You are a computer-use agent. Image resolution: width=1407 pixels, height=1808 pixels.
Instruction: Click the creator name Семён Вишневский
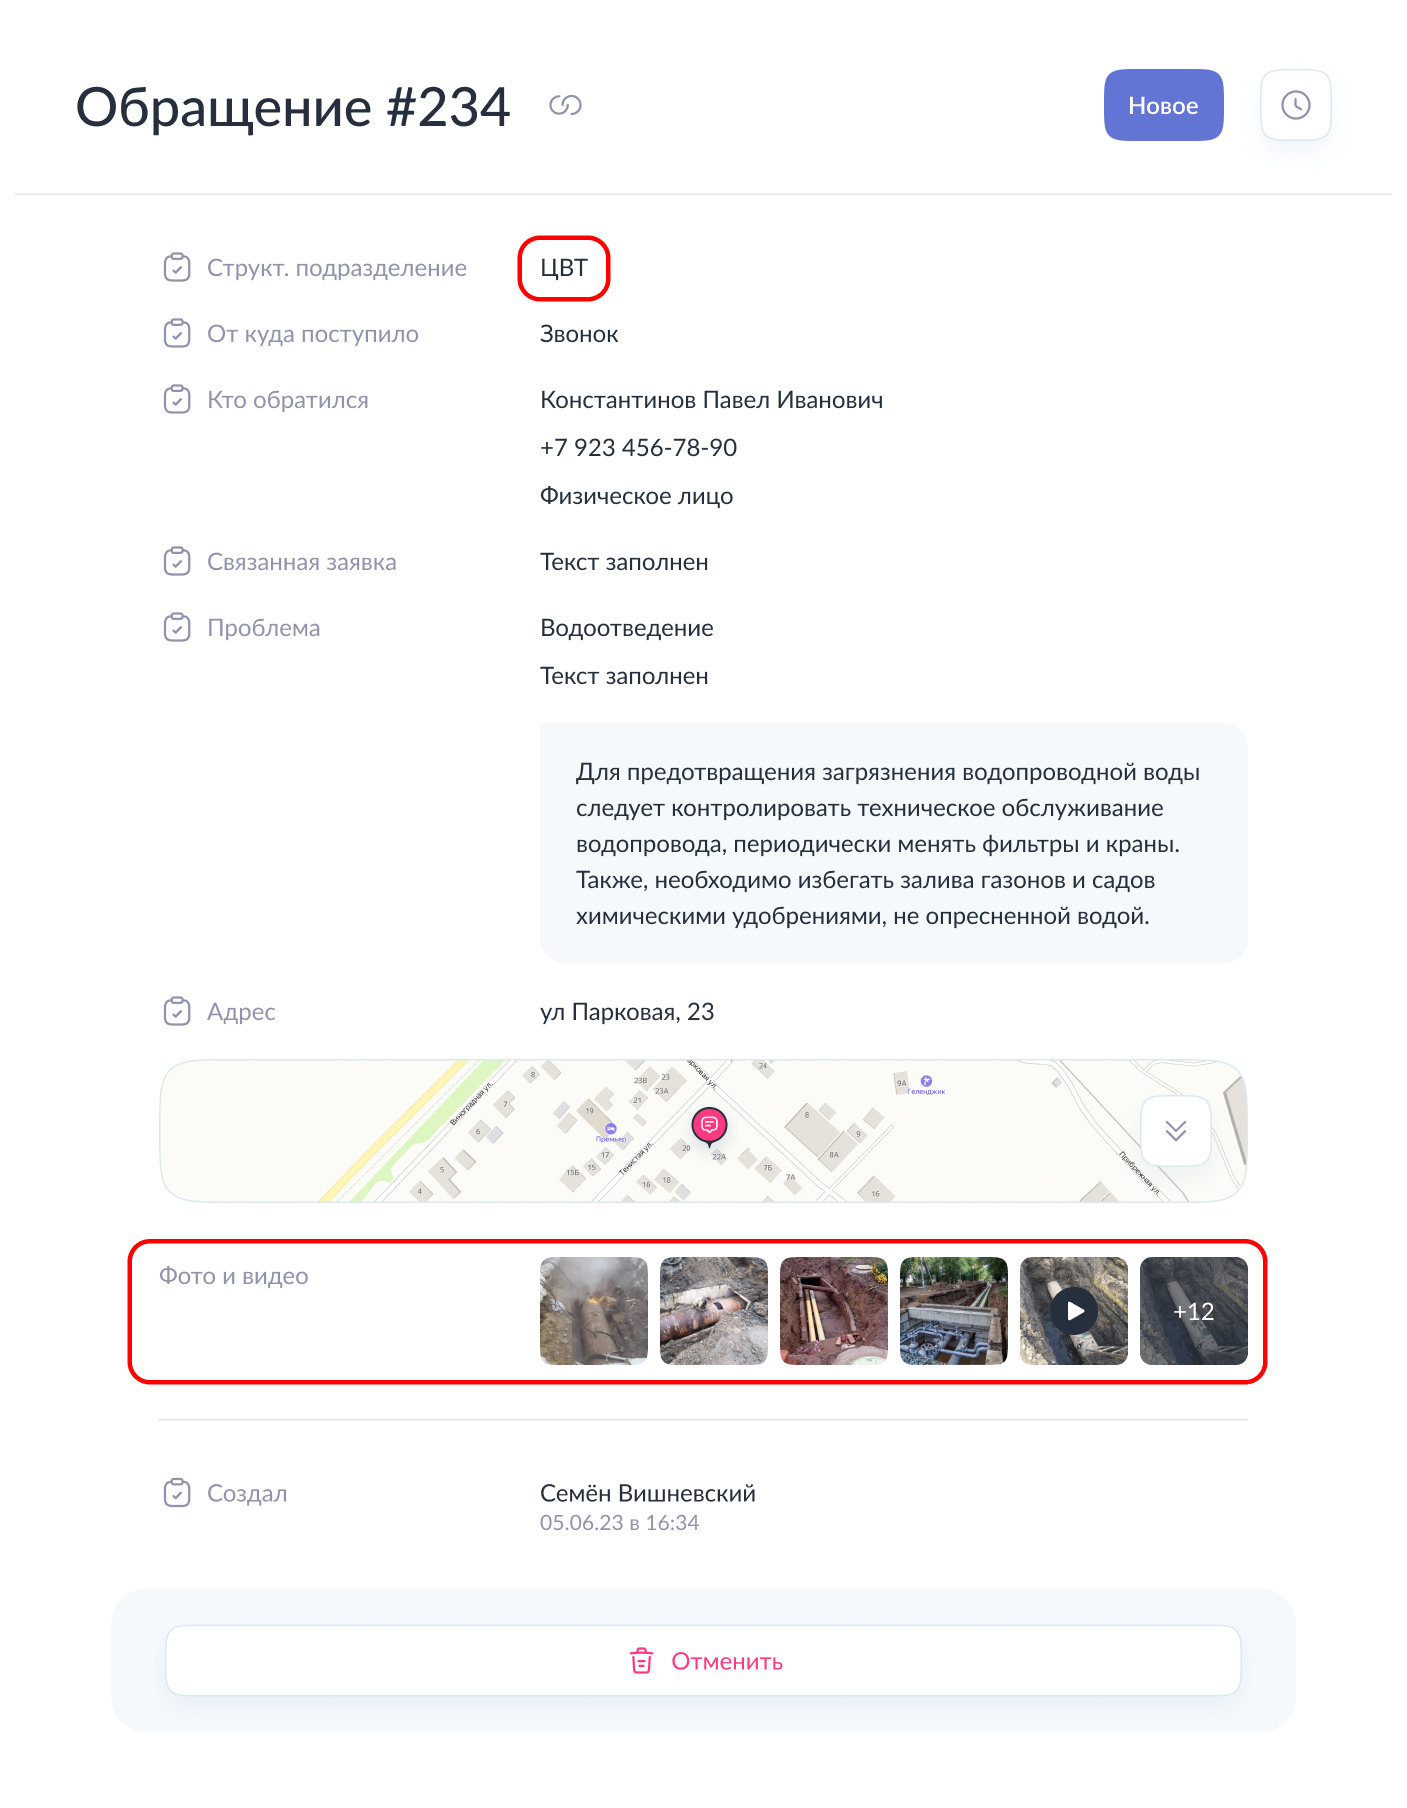(647, 1493)
